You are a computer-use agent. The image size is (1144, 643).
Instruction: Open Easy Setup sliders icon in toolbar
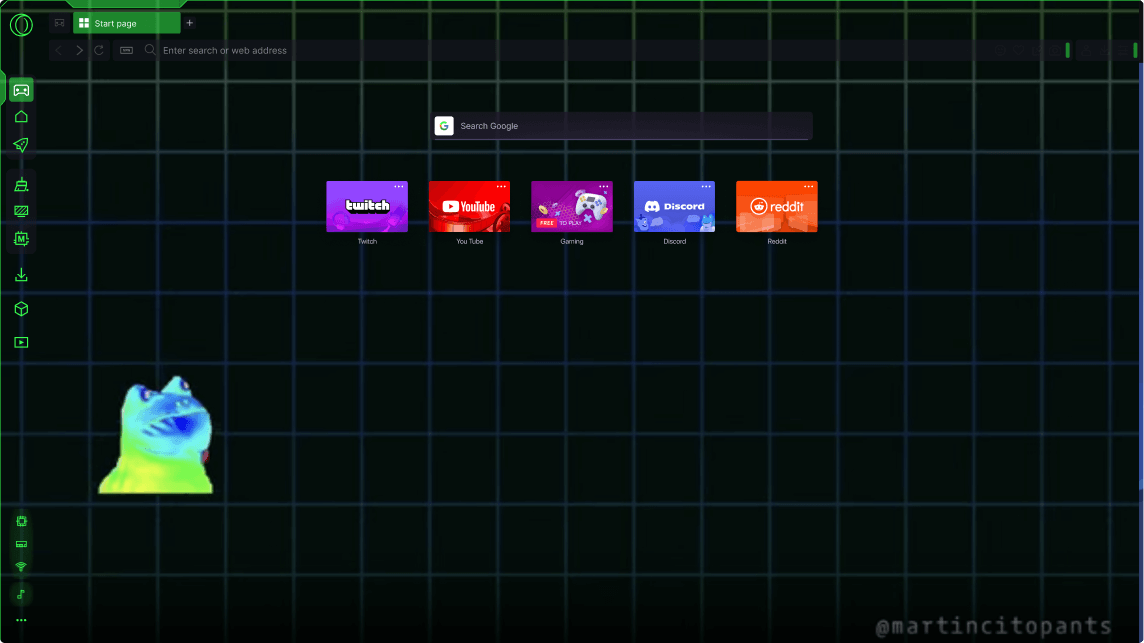tap(1123, 50)
